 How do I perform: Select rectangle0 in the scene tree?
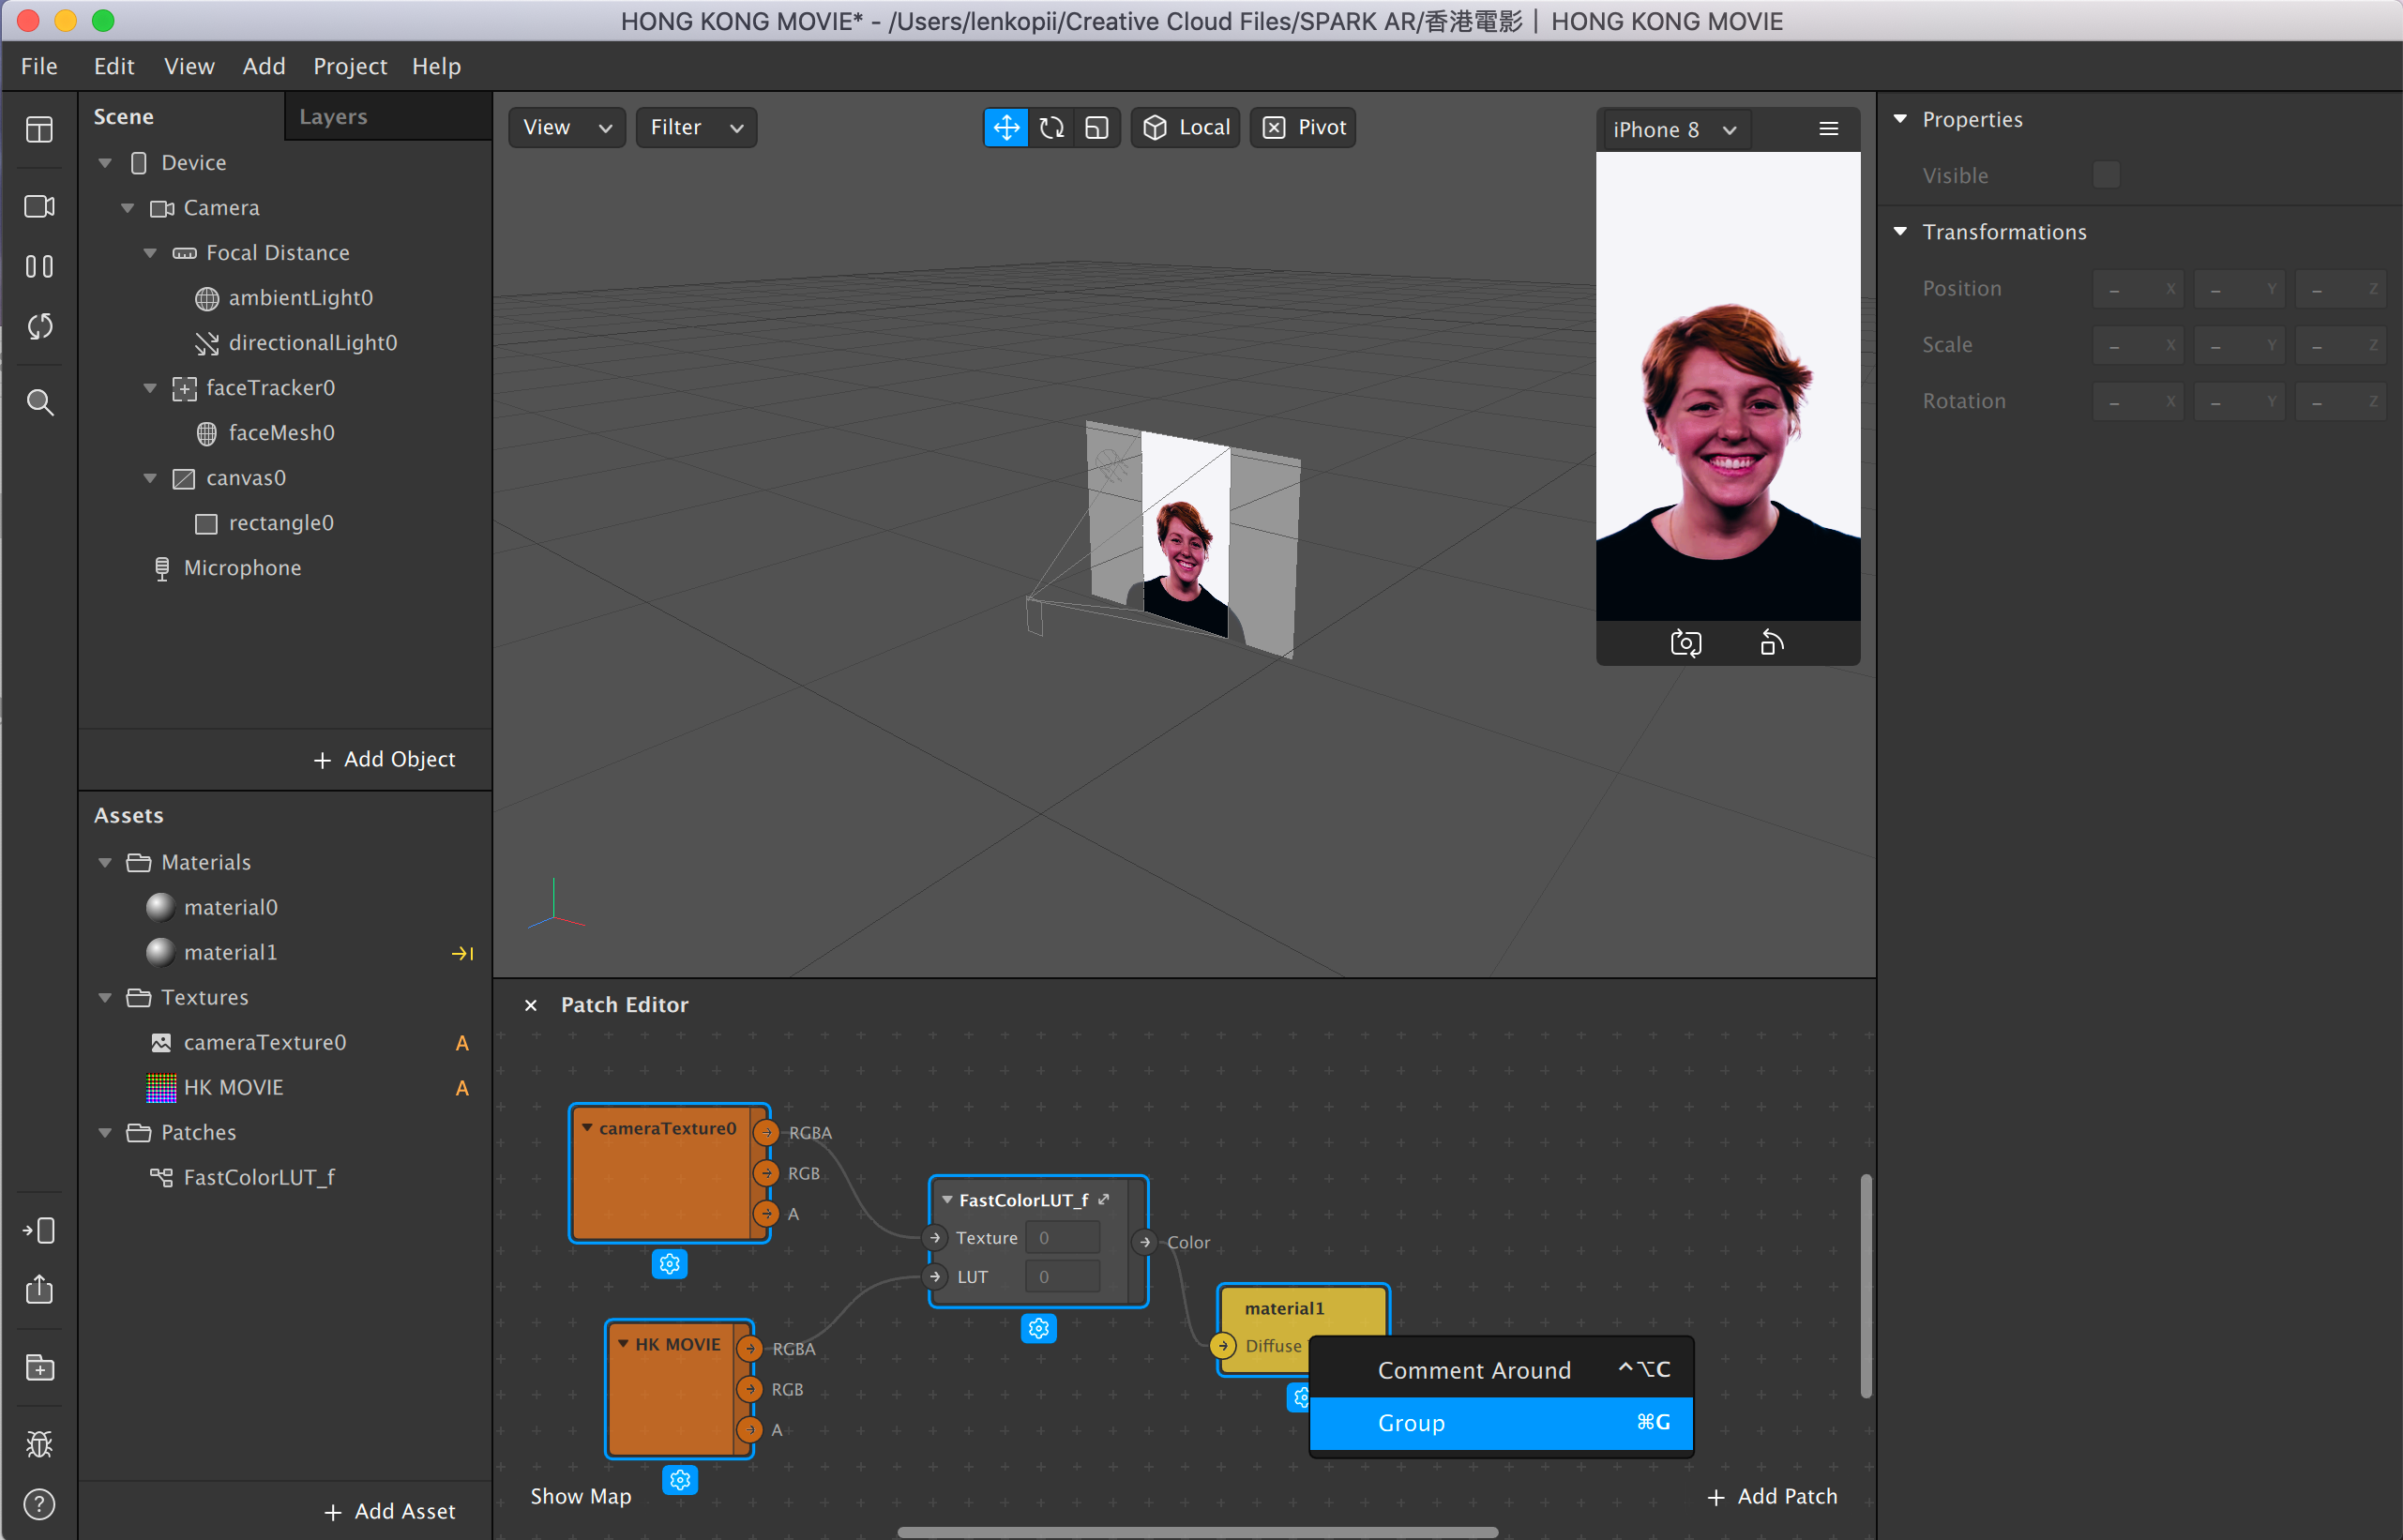click(x=284, y=523)
